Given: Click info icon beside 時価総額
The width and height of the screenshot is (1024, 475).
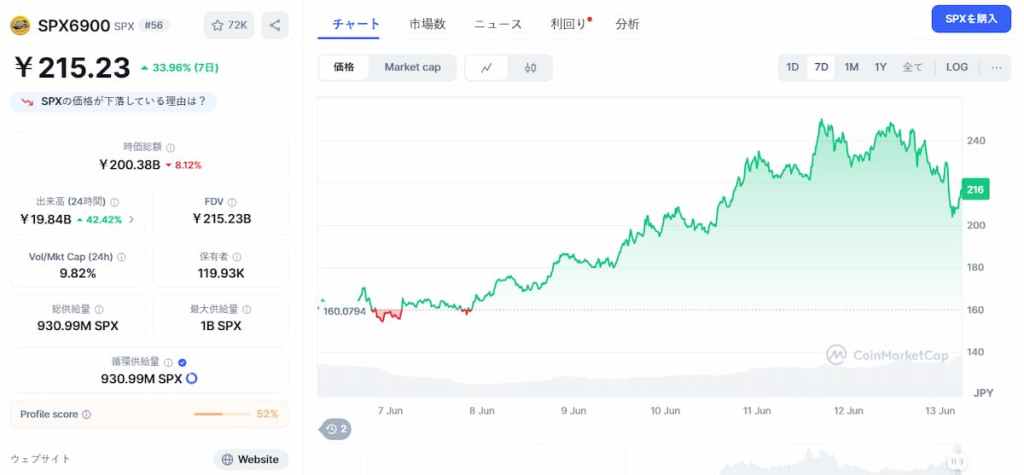Looking at the screenshot, I should [170, 147].
